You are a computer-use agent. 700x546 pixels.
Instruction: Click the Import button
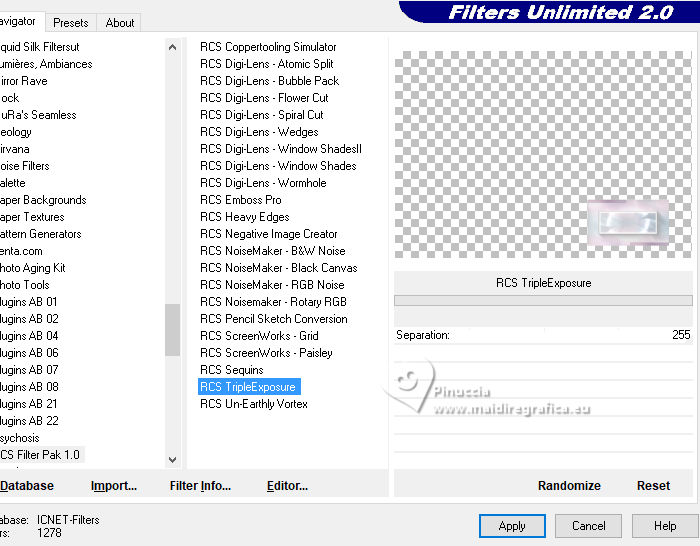(114, 486)
